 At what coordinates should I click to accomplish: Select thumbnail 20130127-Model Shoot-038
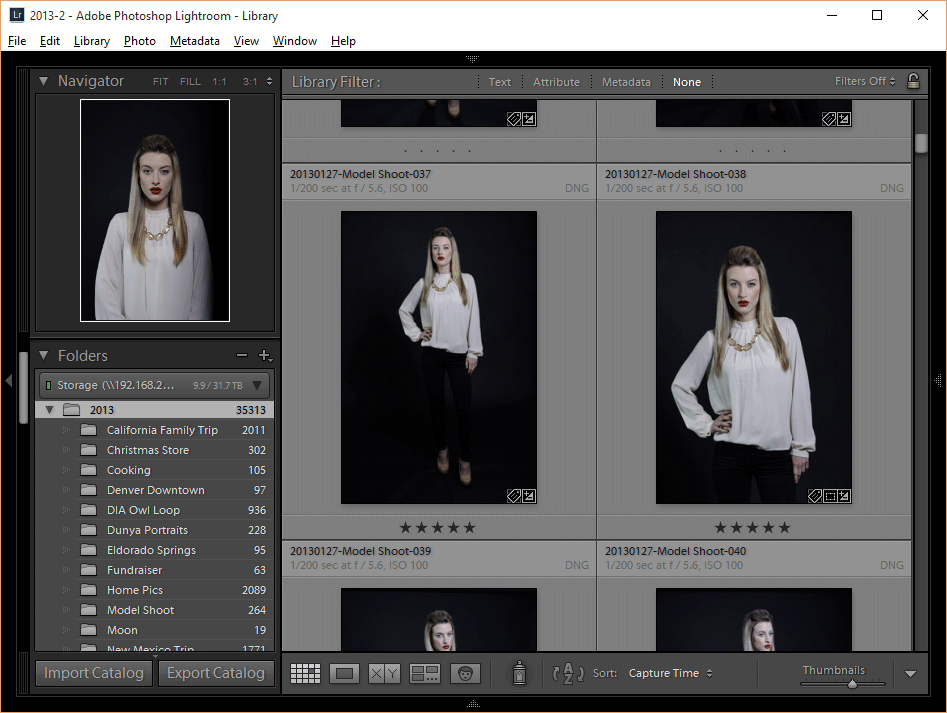(x=754, y=357)
